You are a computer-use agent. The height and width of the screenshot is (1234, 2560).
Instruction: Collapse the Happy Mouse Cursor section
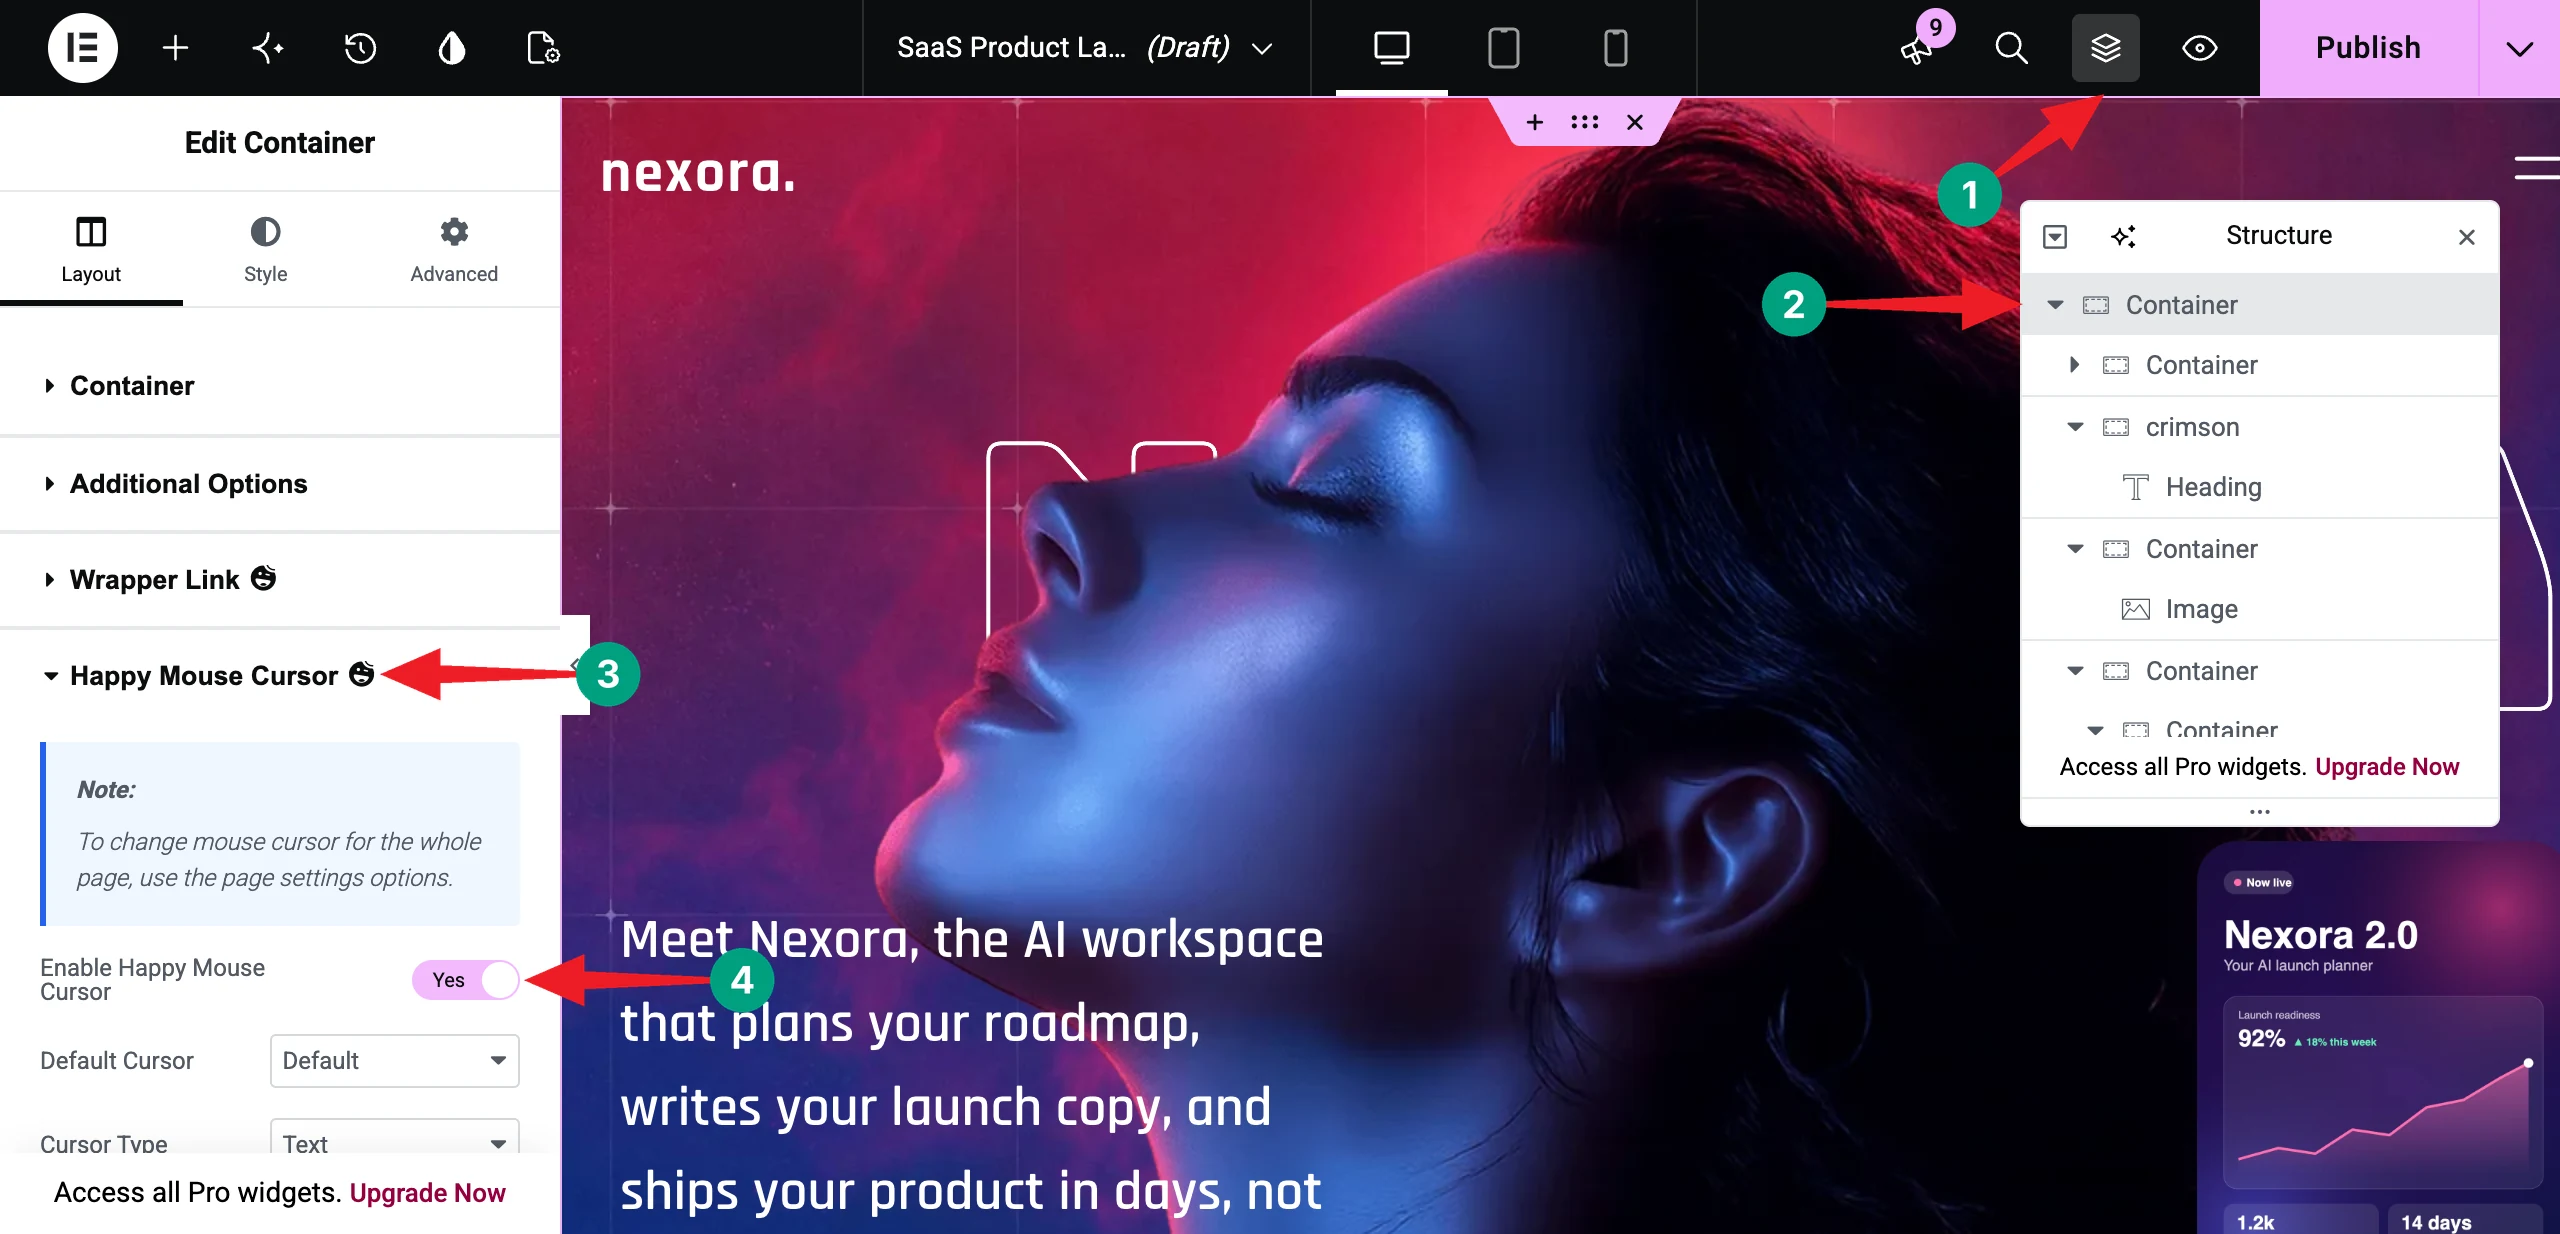click(x=280, y=675)
